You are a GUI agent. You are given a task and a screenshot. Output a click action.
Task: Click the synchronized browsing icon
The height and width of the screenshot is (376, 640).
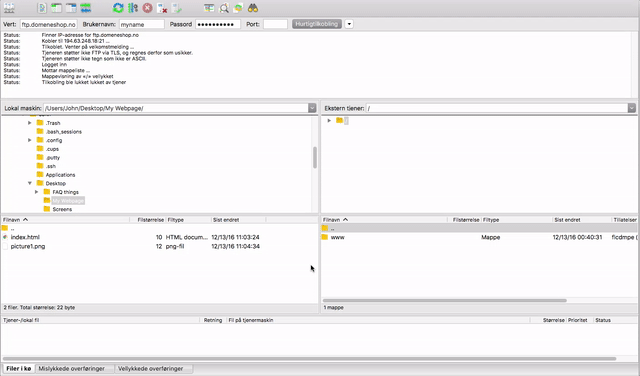pyautogui.click(x=238, y=8)
